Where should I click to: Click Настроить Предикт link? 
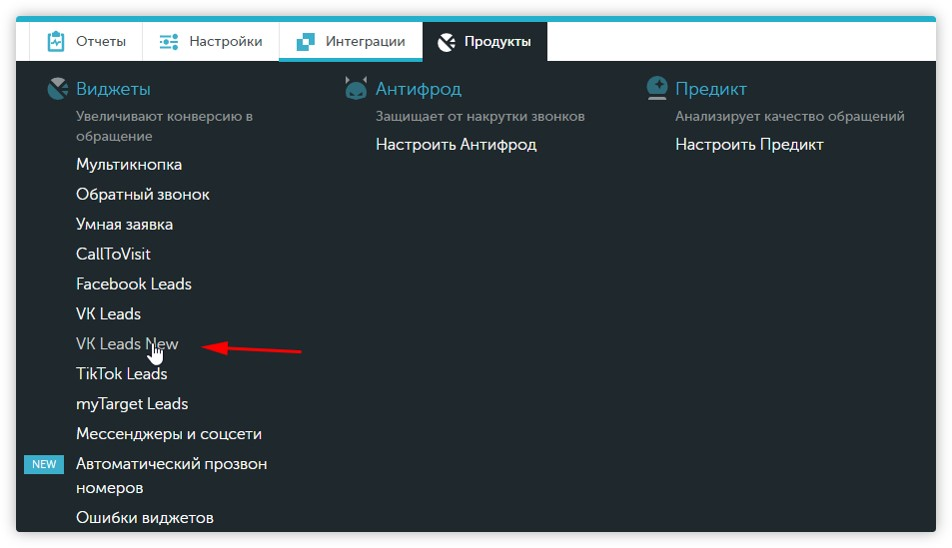click(749, 144)
